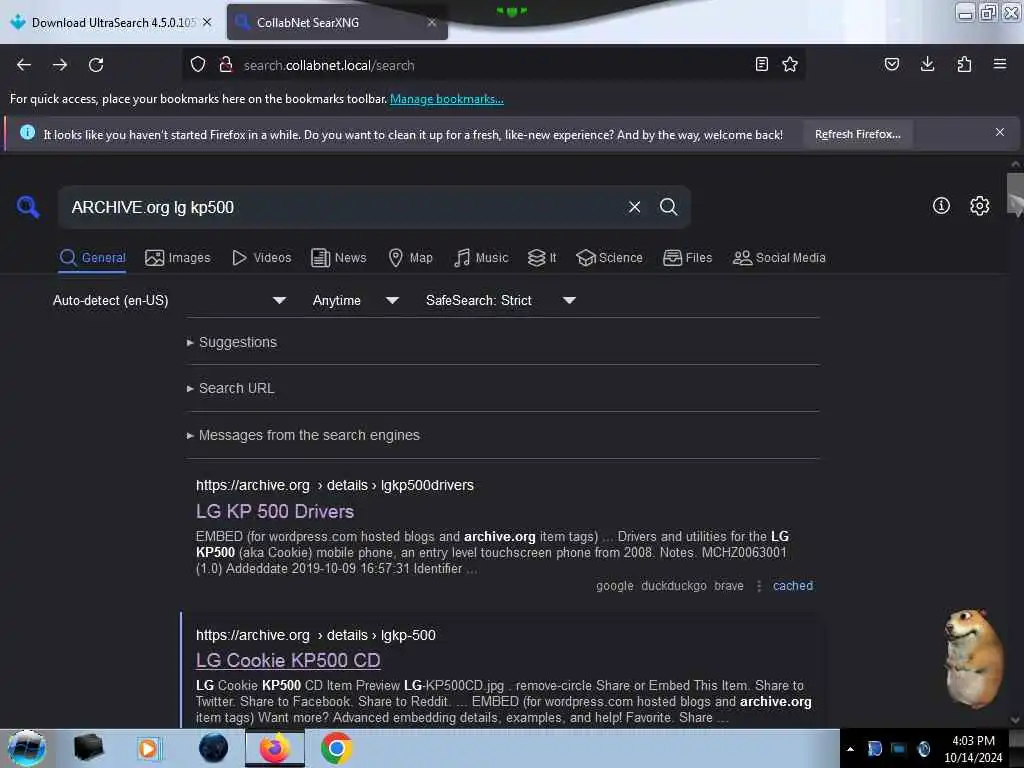Dismiss the Firefox refresh notification bar

coord(1000,133)
